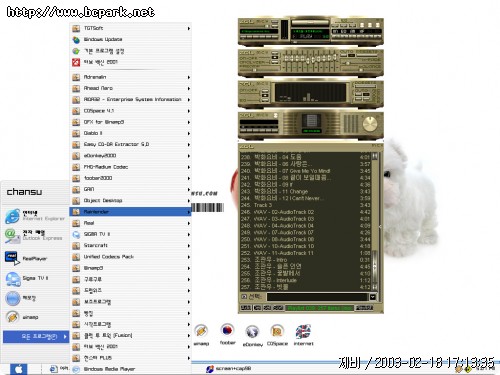Expand the Adrenalin submenu
500x375 pixels.
130,77
